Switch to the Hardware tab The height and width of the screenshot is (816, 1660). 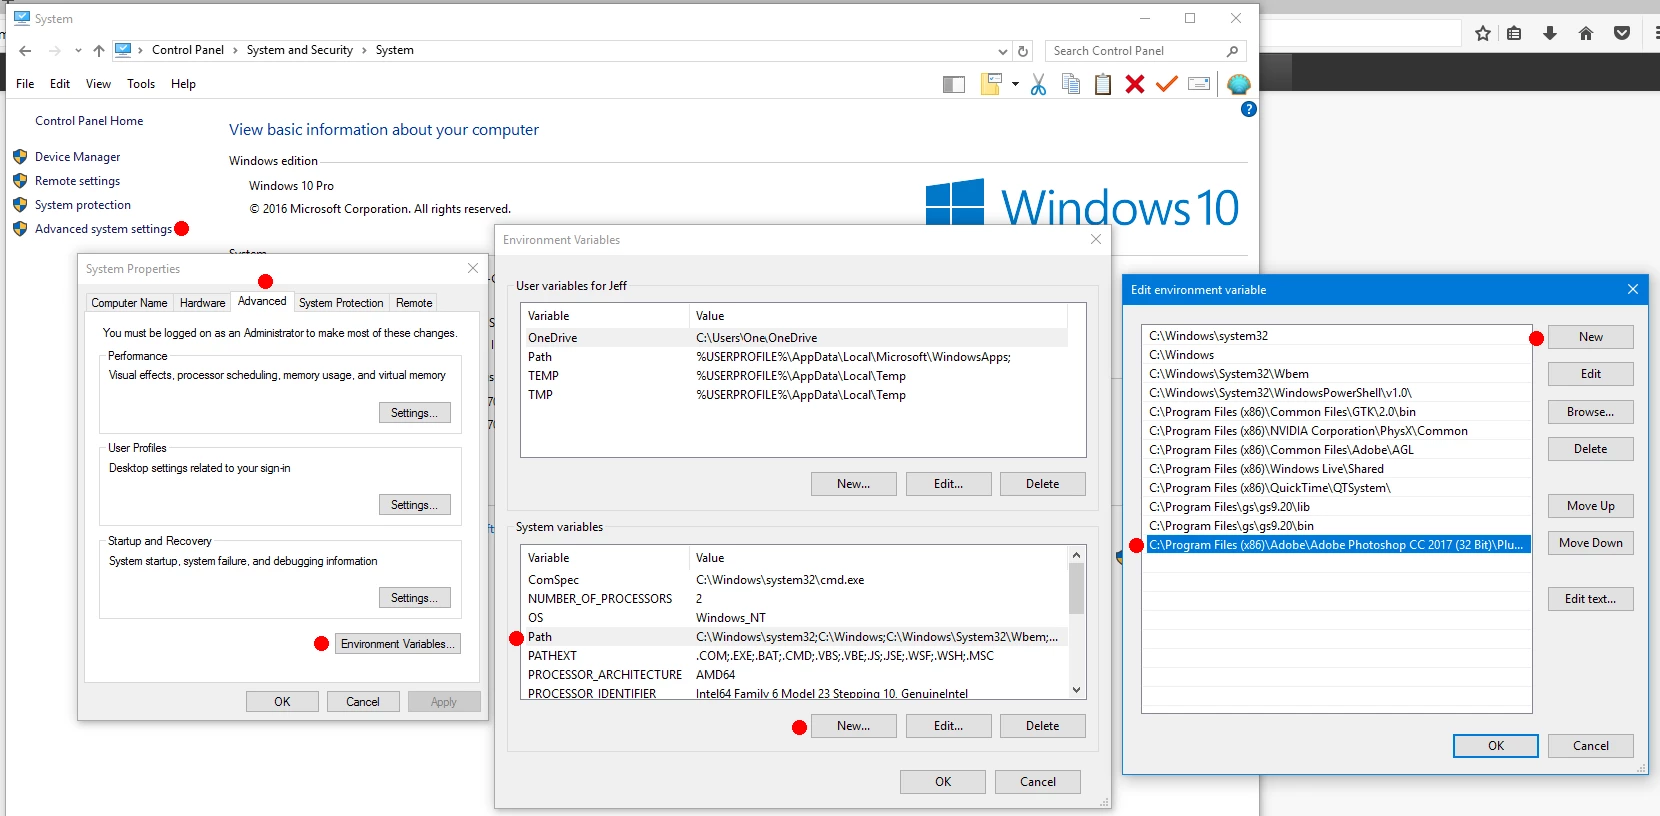(203, 303)
